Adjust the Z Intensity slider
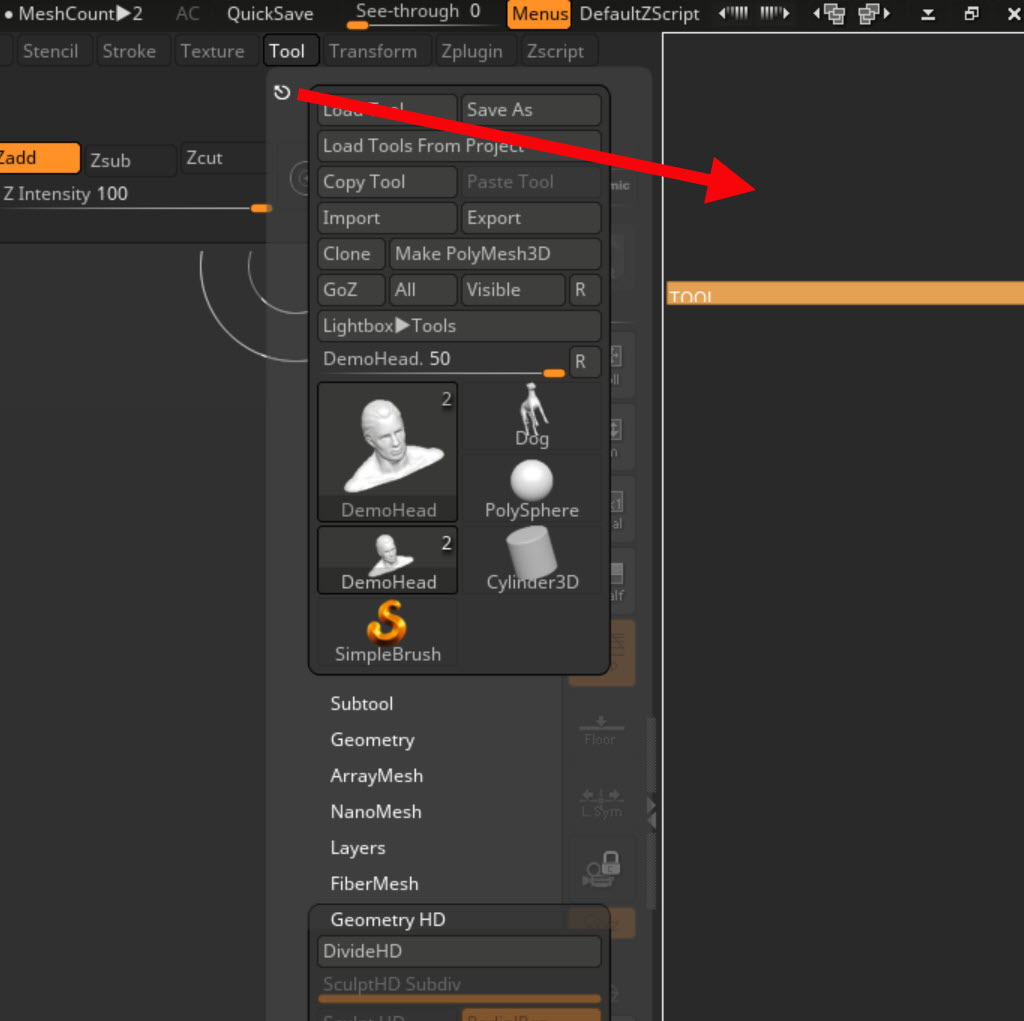Image resolution: width=1024 pixels, height=1021 pixels. coord(135,198)
